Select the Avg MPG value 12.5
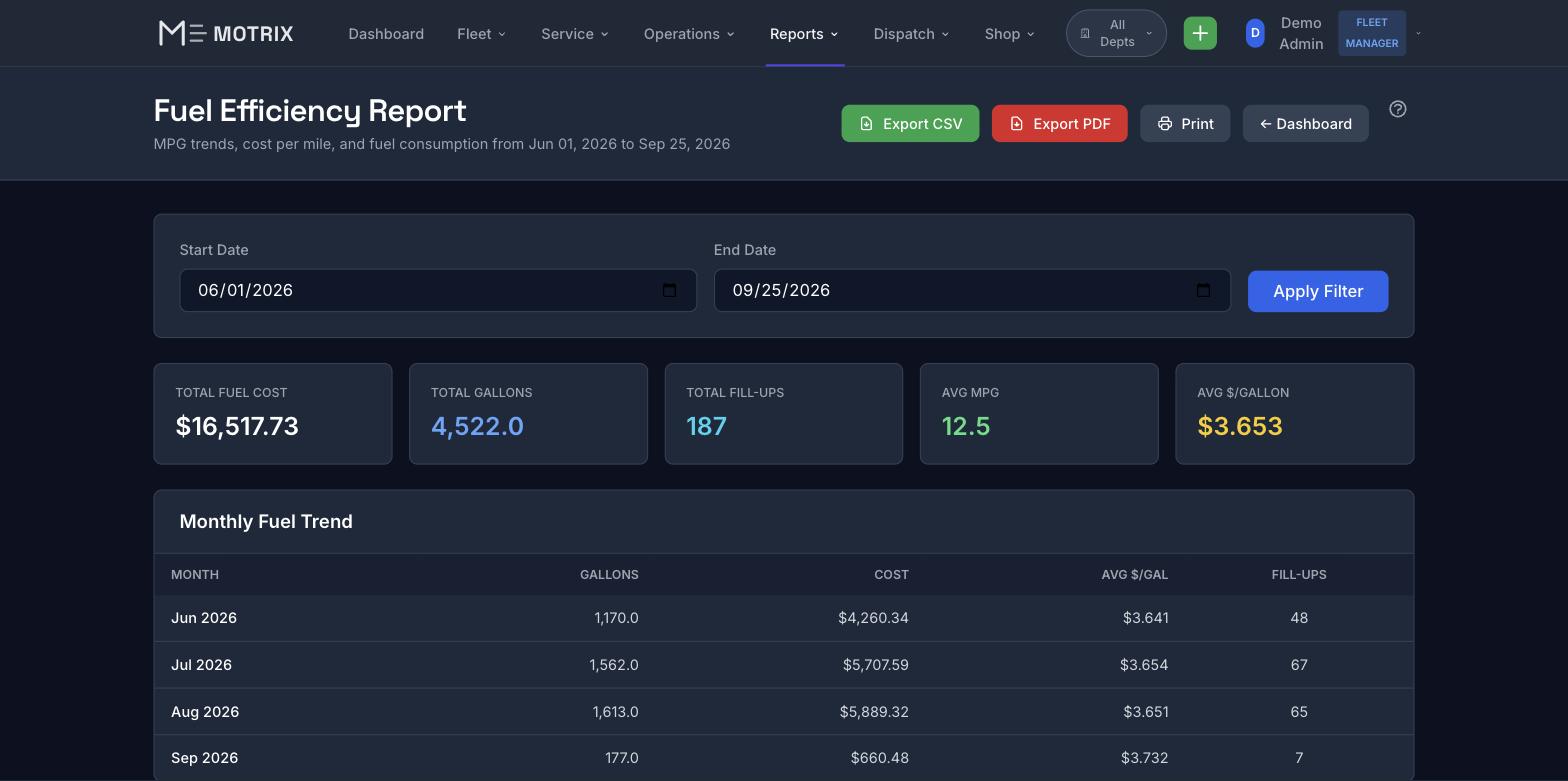The image size is (1568, 781). pyautogui.click(x=966, y=426)
